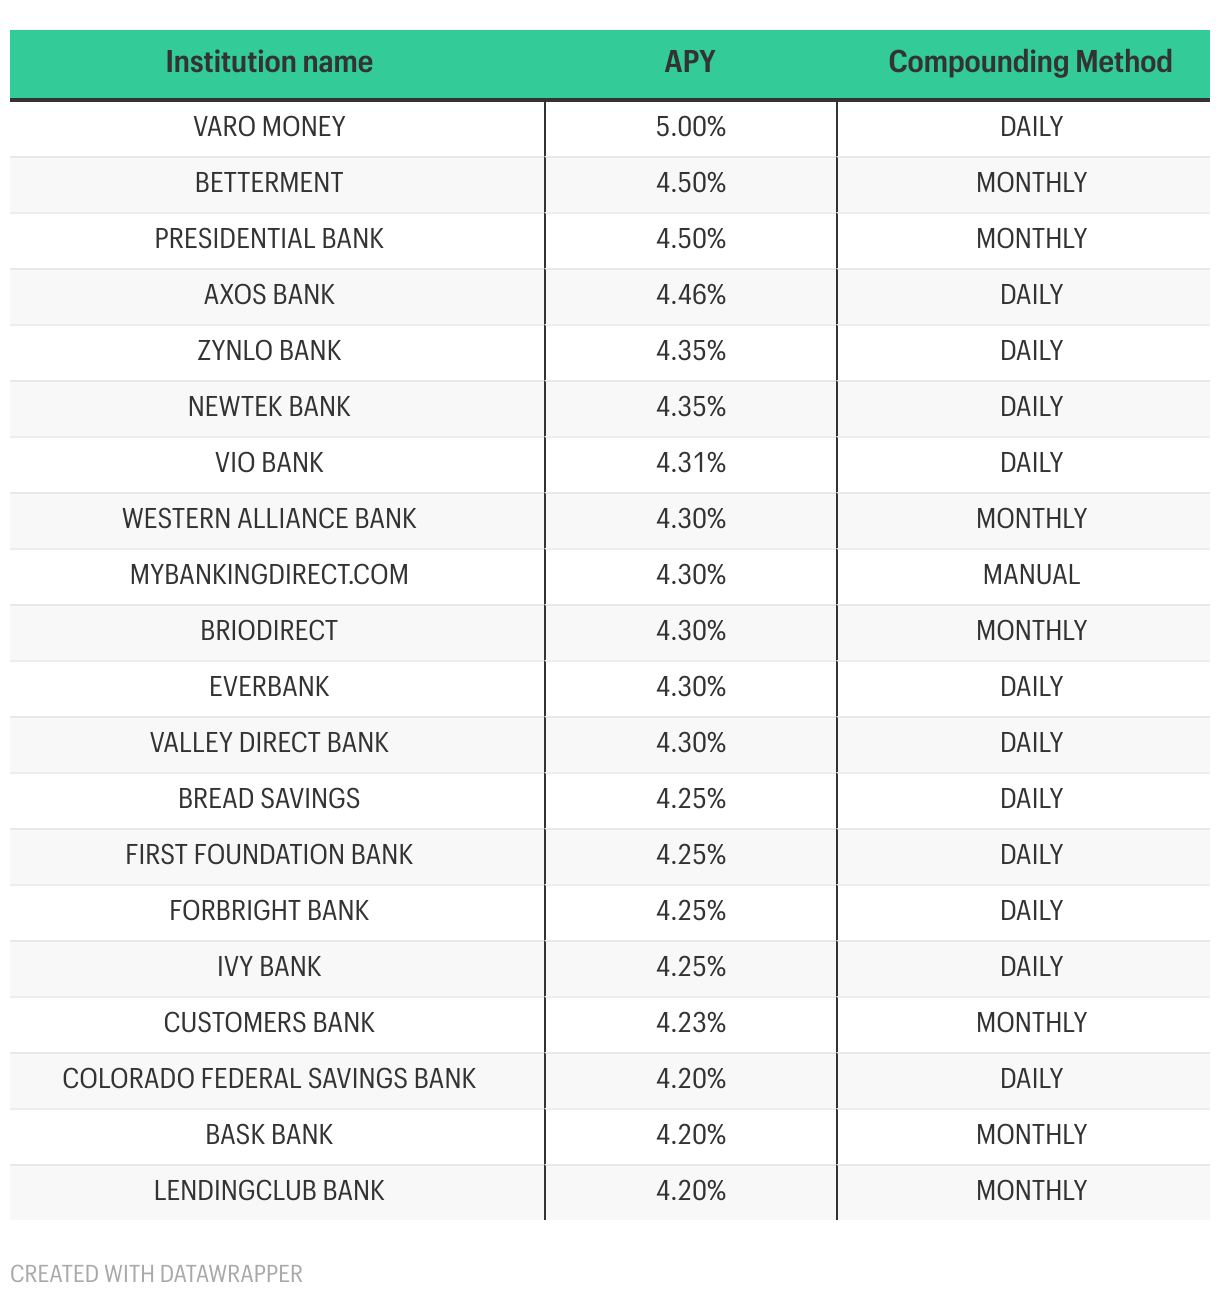
Task: Select MYBANKINGDIRECT.COM in the list
Action: (269, 575)
